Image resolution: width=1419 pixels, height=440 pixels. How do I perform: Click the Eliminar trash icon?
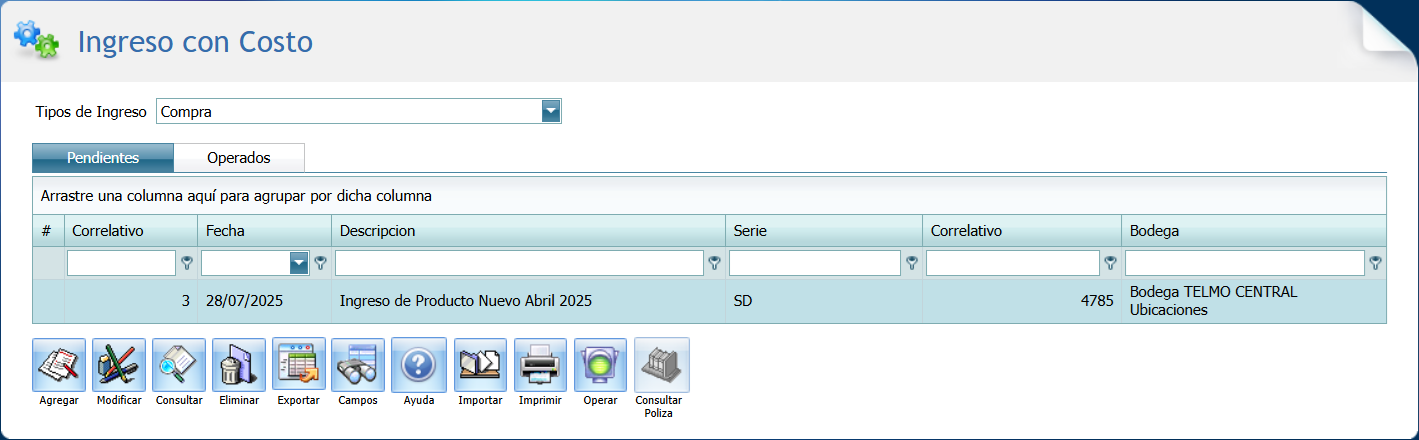[239, 365]
